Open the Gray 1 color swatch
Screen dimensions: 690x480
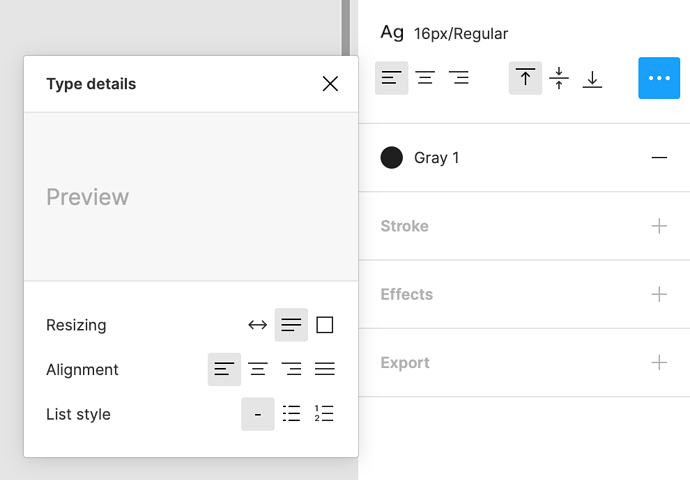392,157
